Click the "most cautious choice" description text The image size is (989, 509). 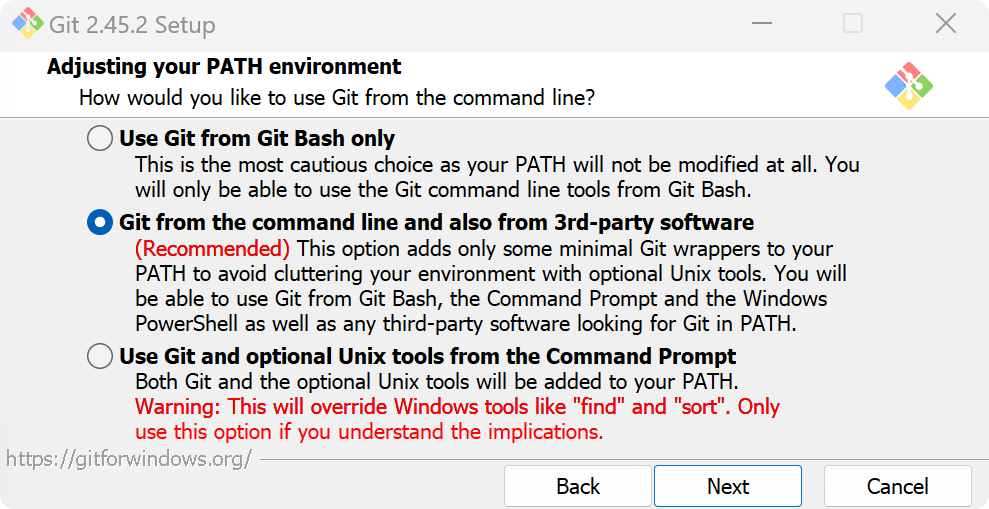[x=497, y=164]
